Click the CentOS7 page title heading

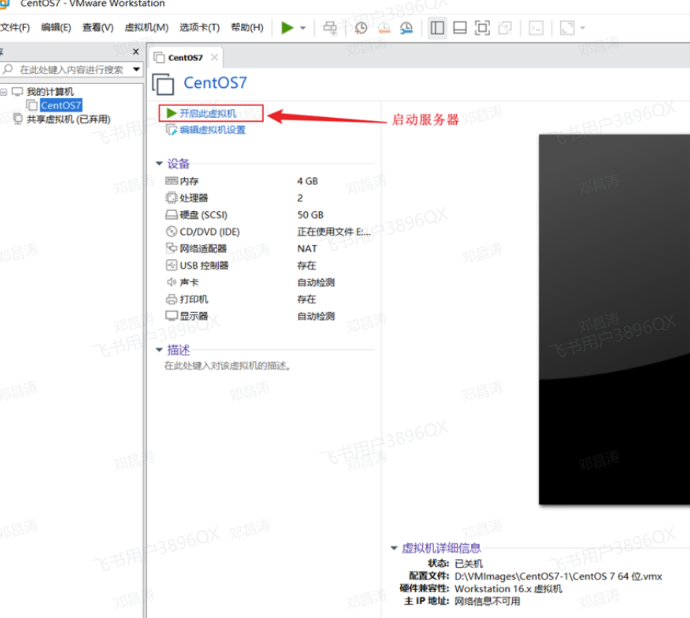215,83
